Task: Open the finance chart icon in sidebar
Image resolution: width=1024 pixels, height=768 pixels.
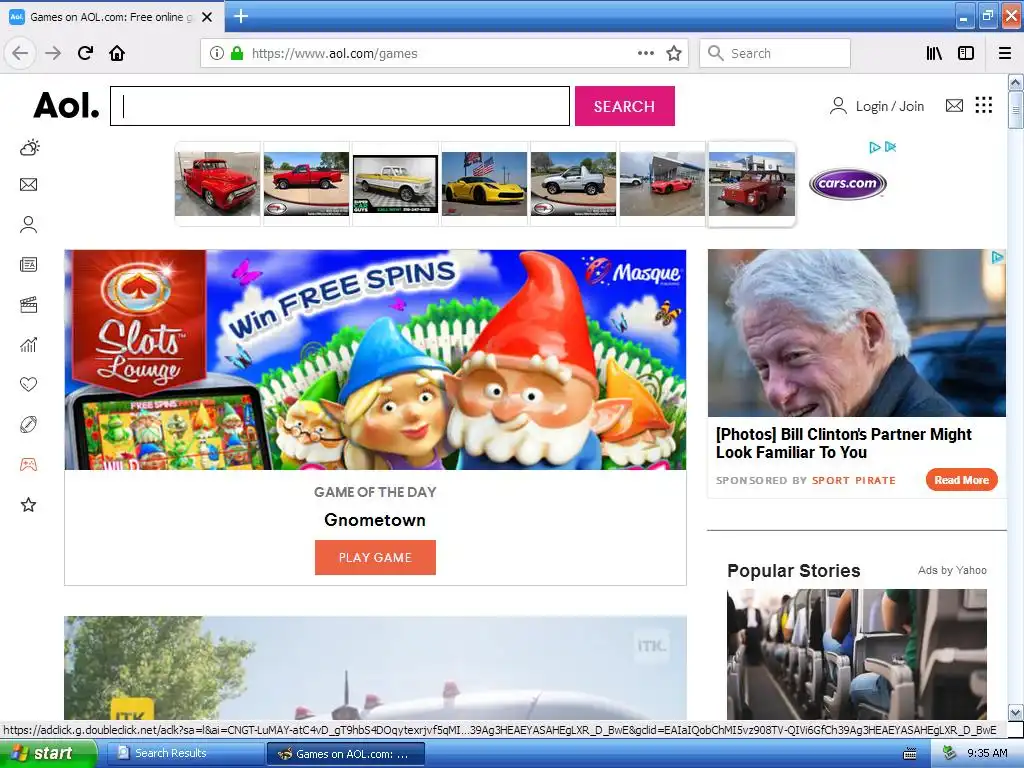Action: (x=29, y=345)
